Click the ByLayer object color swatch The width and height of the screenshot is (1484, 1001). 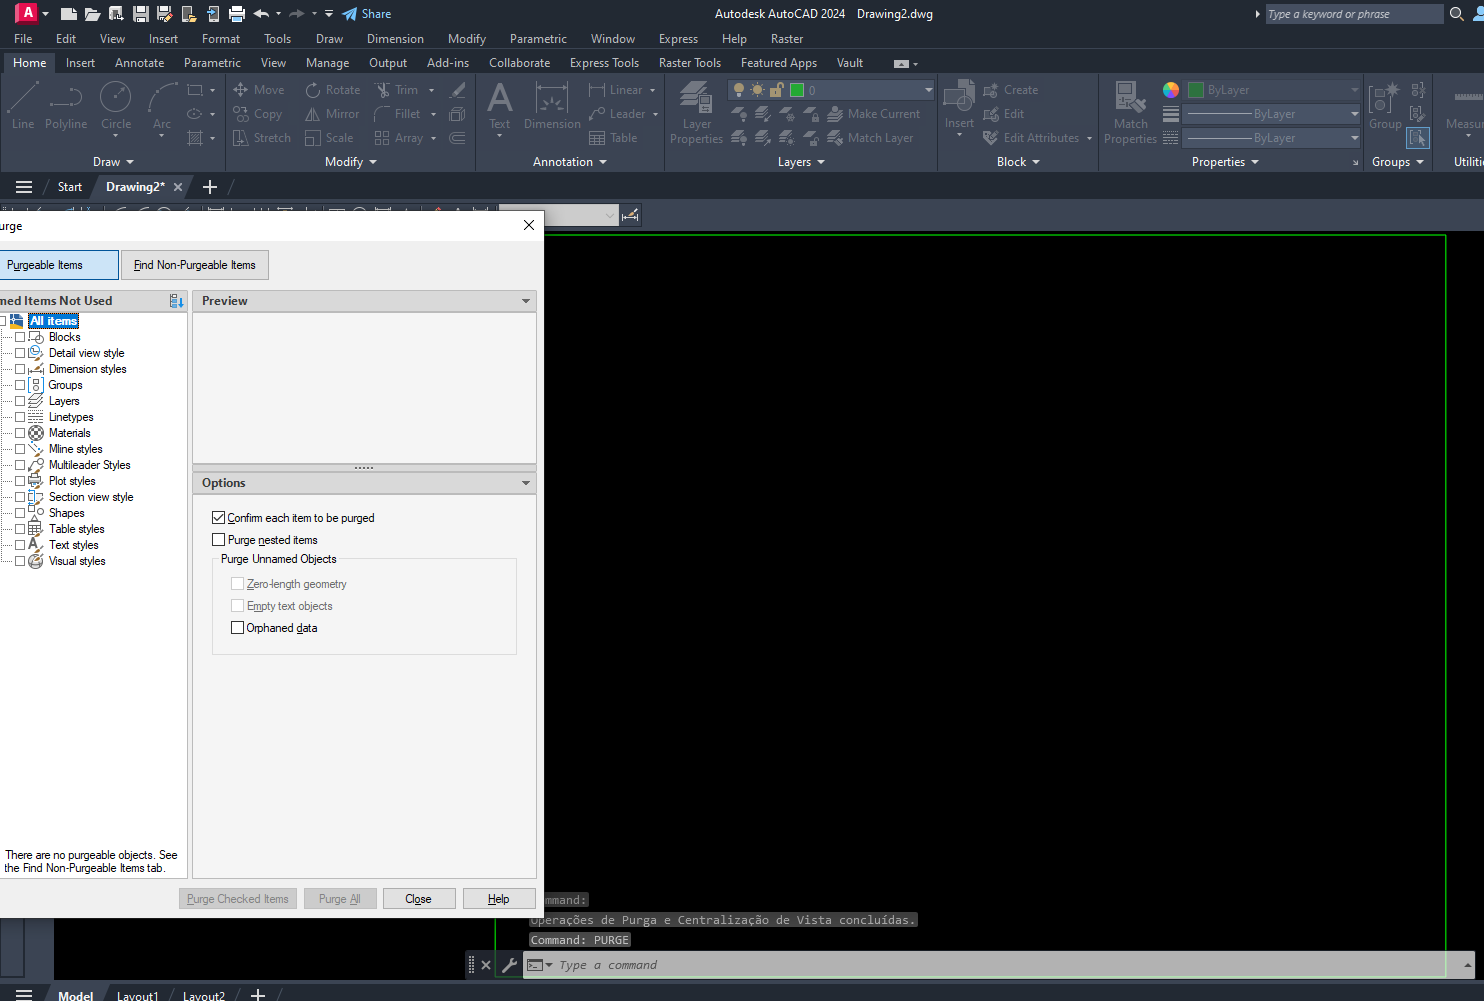pyautogui.click(x=1195, y=90)
